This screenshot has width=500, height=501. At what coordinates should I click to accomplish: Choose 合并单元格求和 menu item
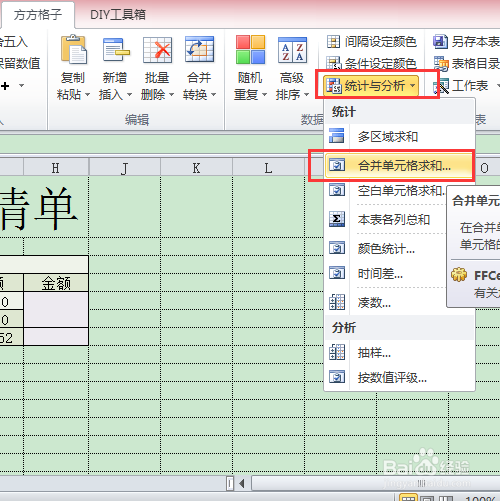[x=399, y=165]
